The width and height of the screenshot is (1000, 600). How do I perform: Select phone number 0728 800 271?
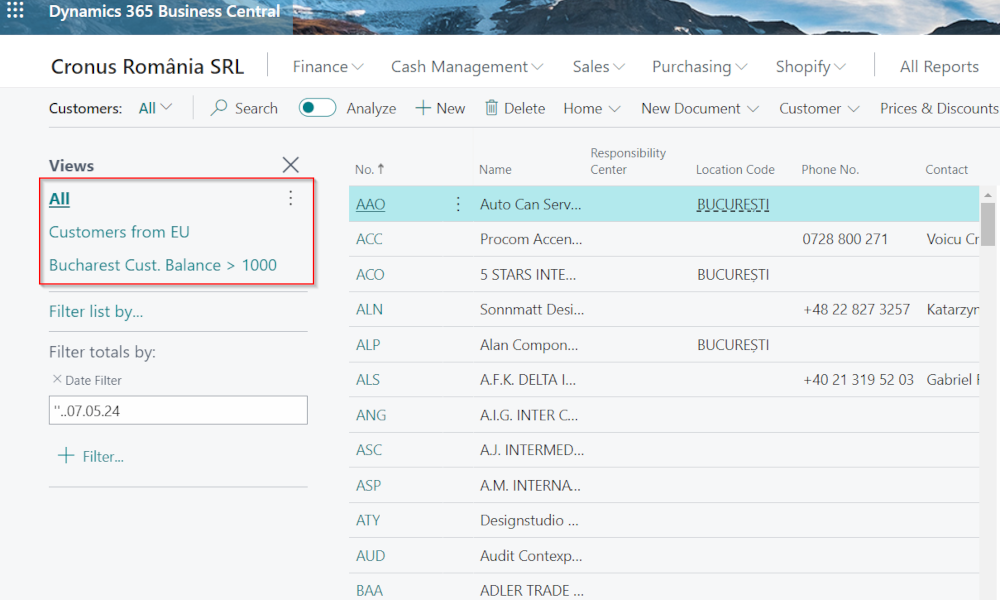tap(845, 239)
